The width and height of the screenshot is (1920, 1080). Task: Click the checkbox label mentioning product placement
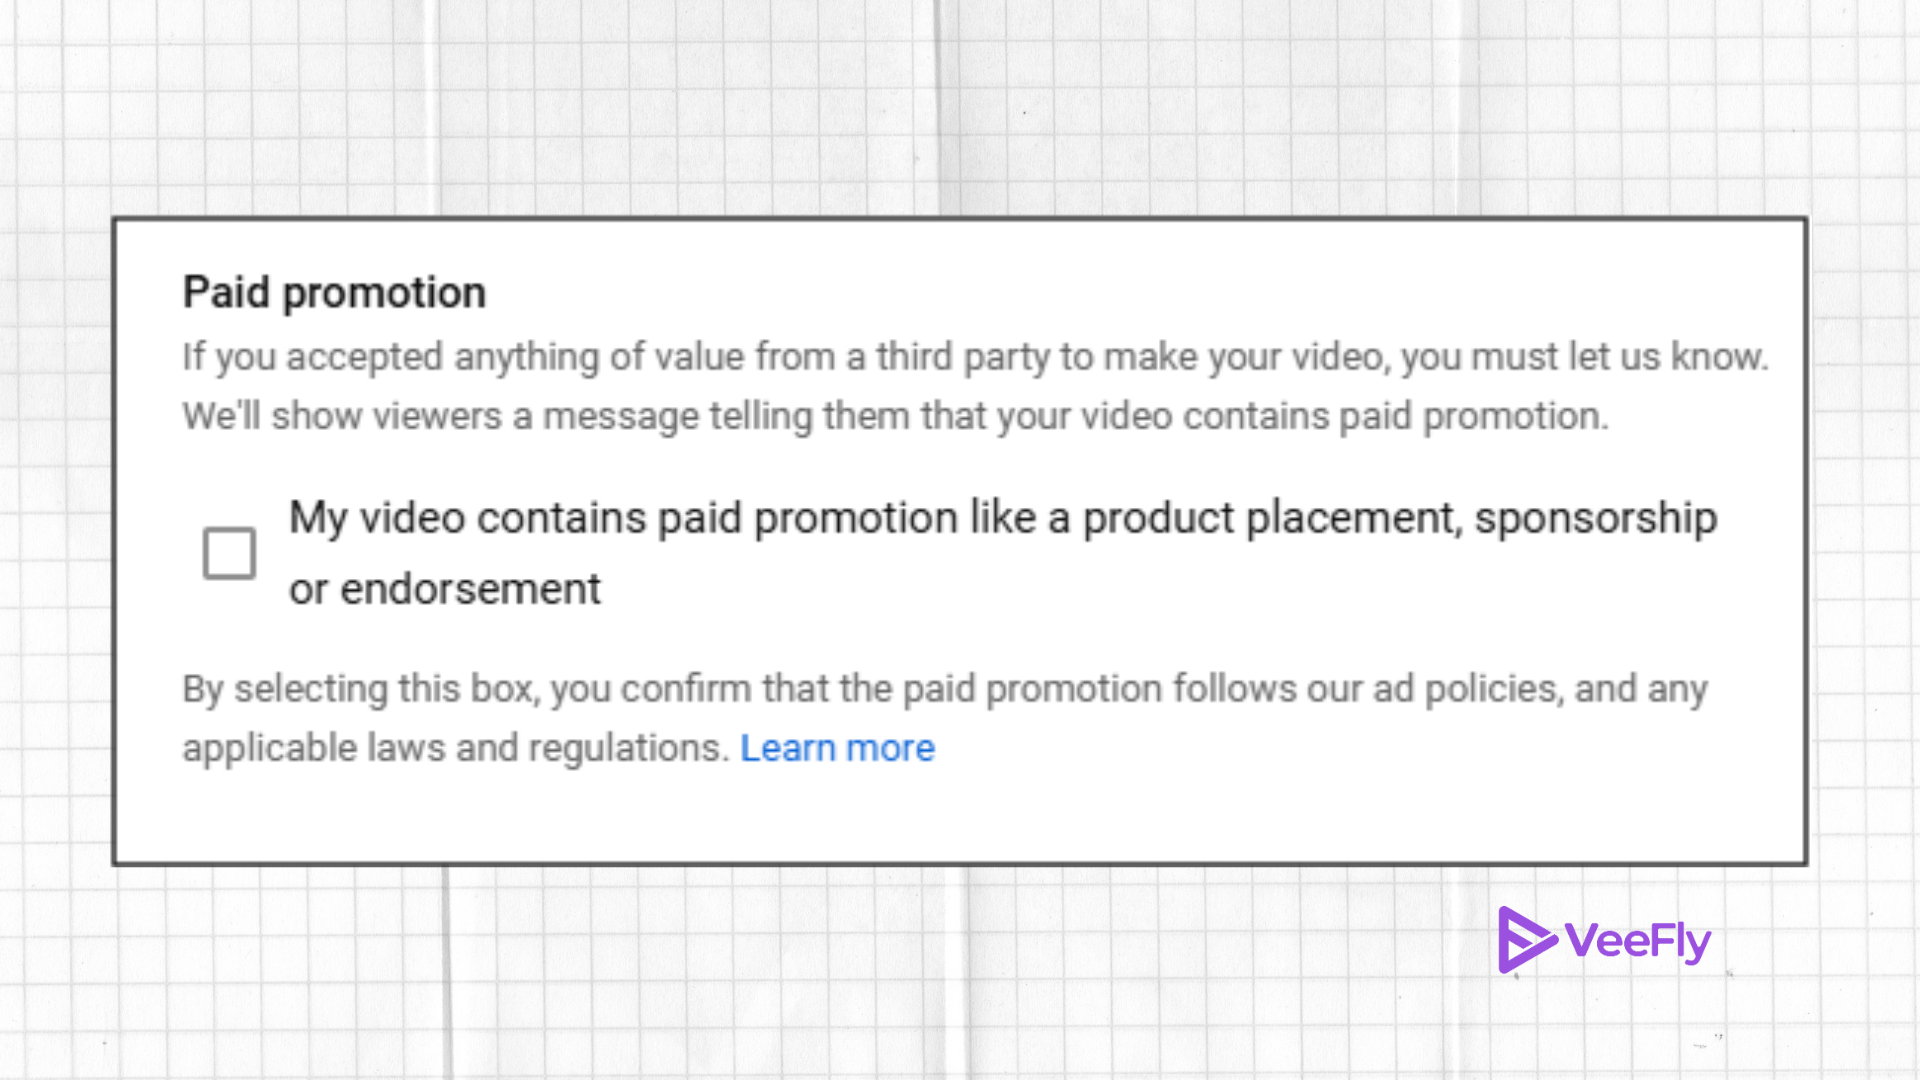tap(1000, 517)
